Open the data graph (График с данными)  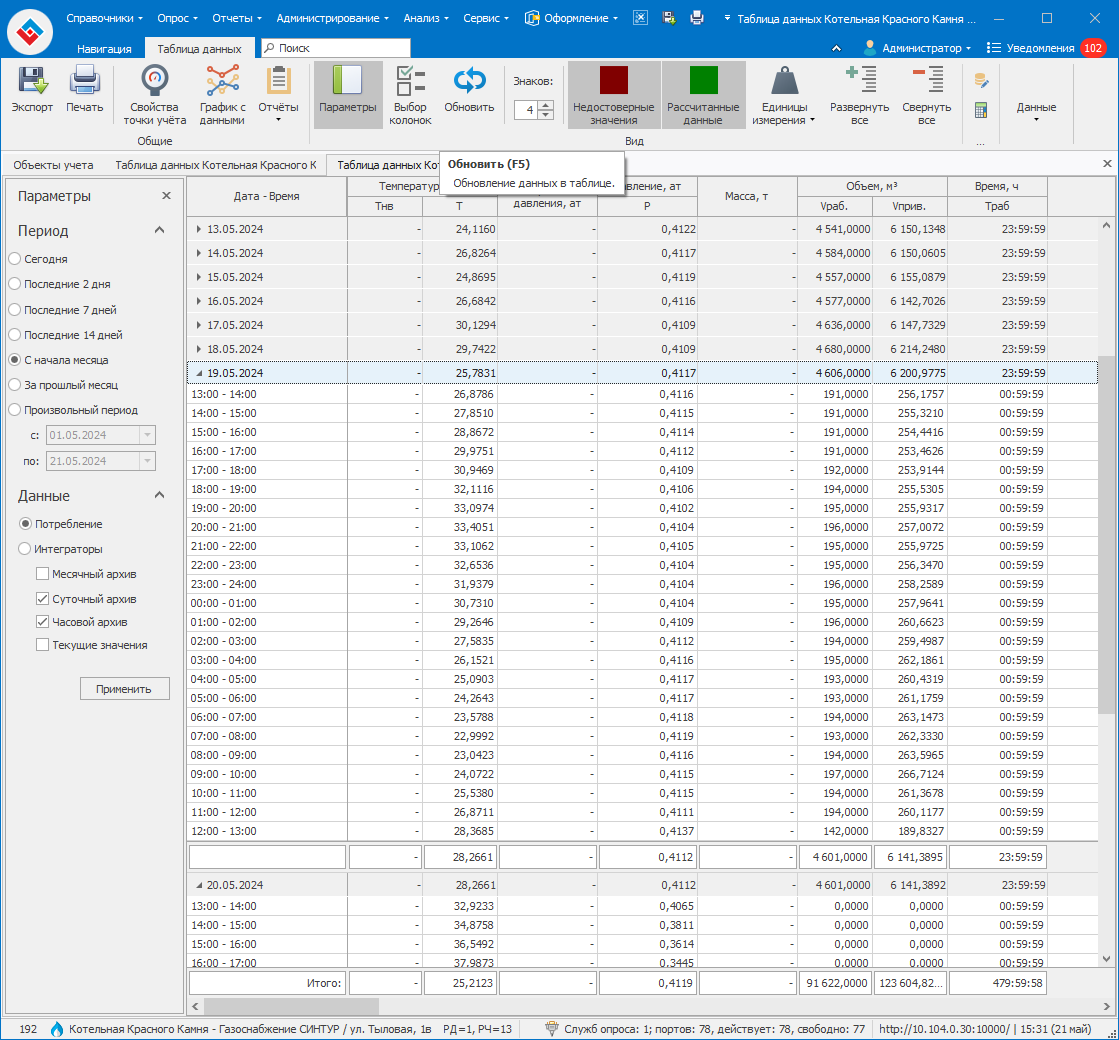[222, 94]
